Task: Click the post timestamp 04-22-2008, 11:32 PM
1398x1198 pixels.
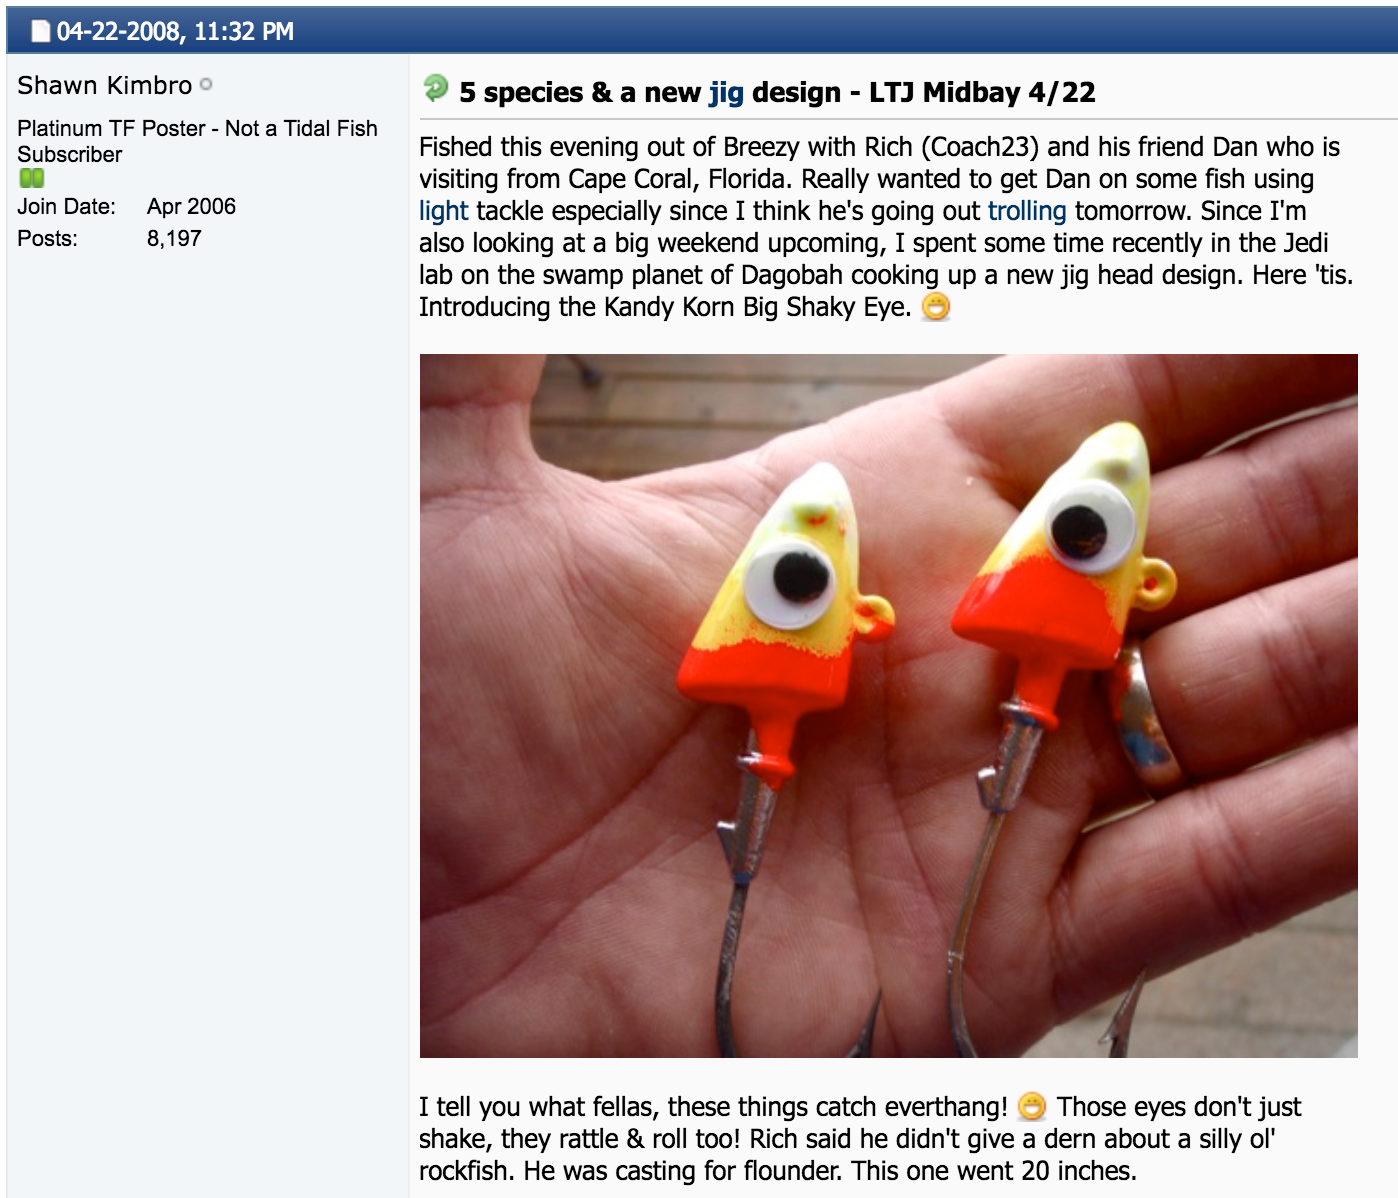Action: (x=175, y=31)
